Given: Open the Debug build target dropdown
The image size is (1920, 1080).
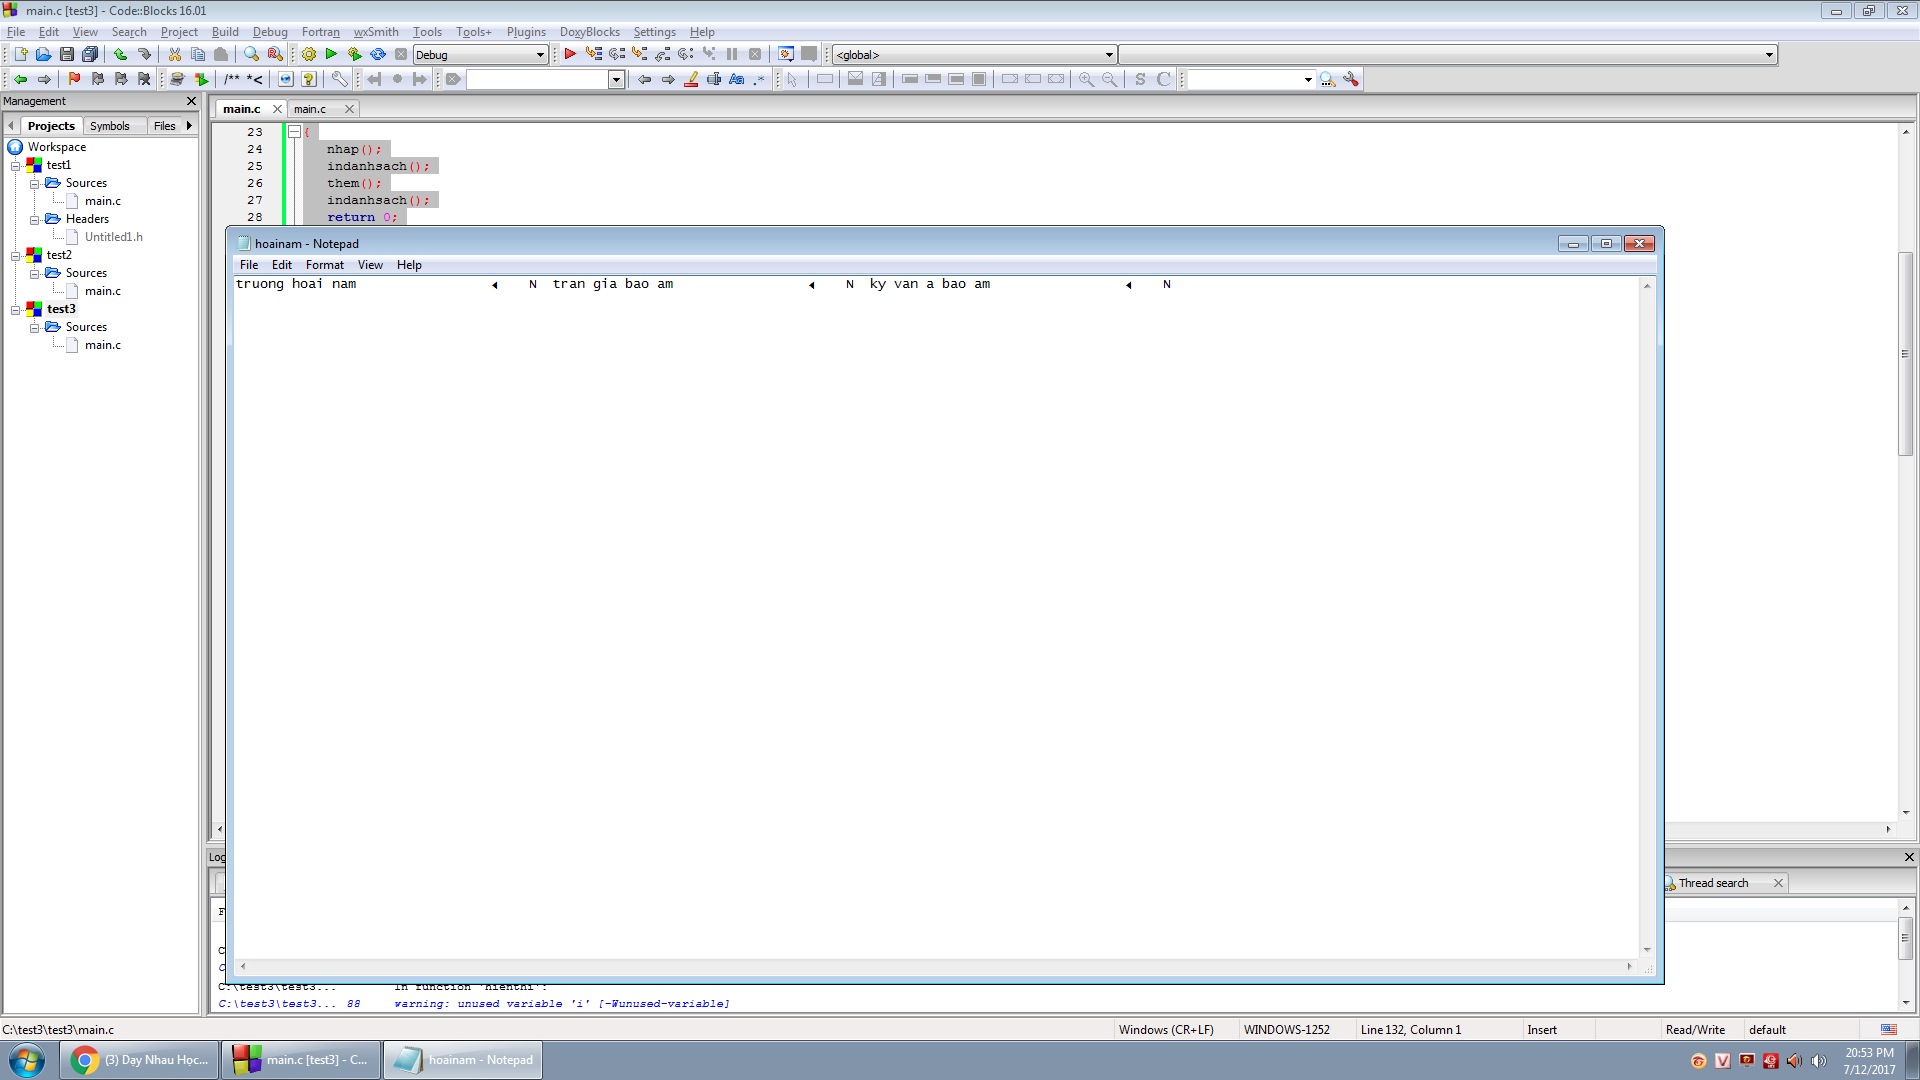Looking at the screenshot, I should [540, 55].
